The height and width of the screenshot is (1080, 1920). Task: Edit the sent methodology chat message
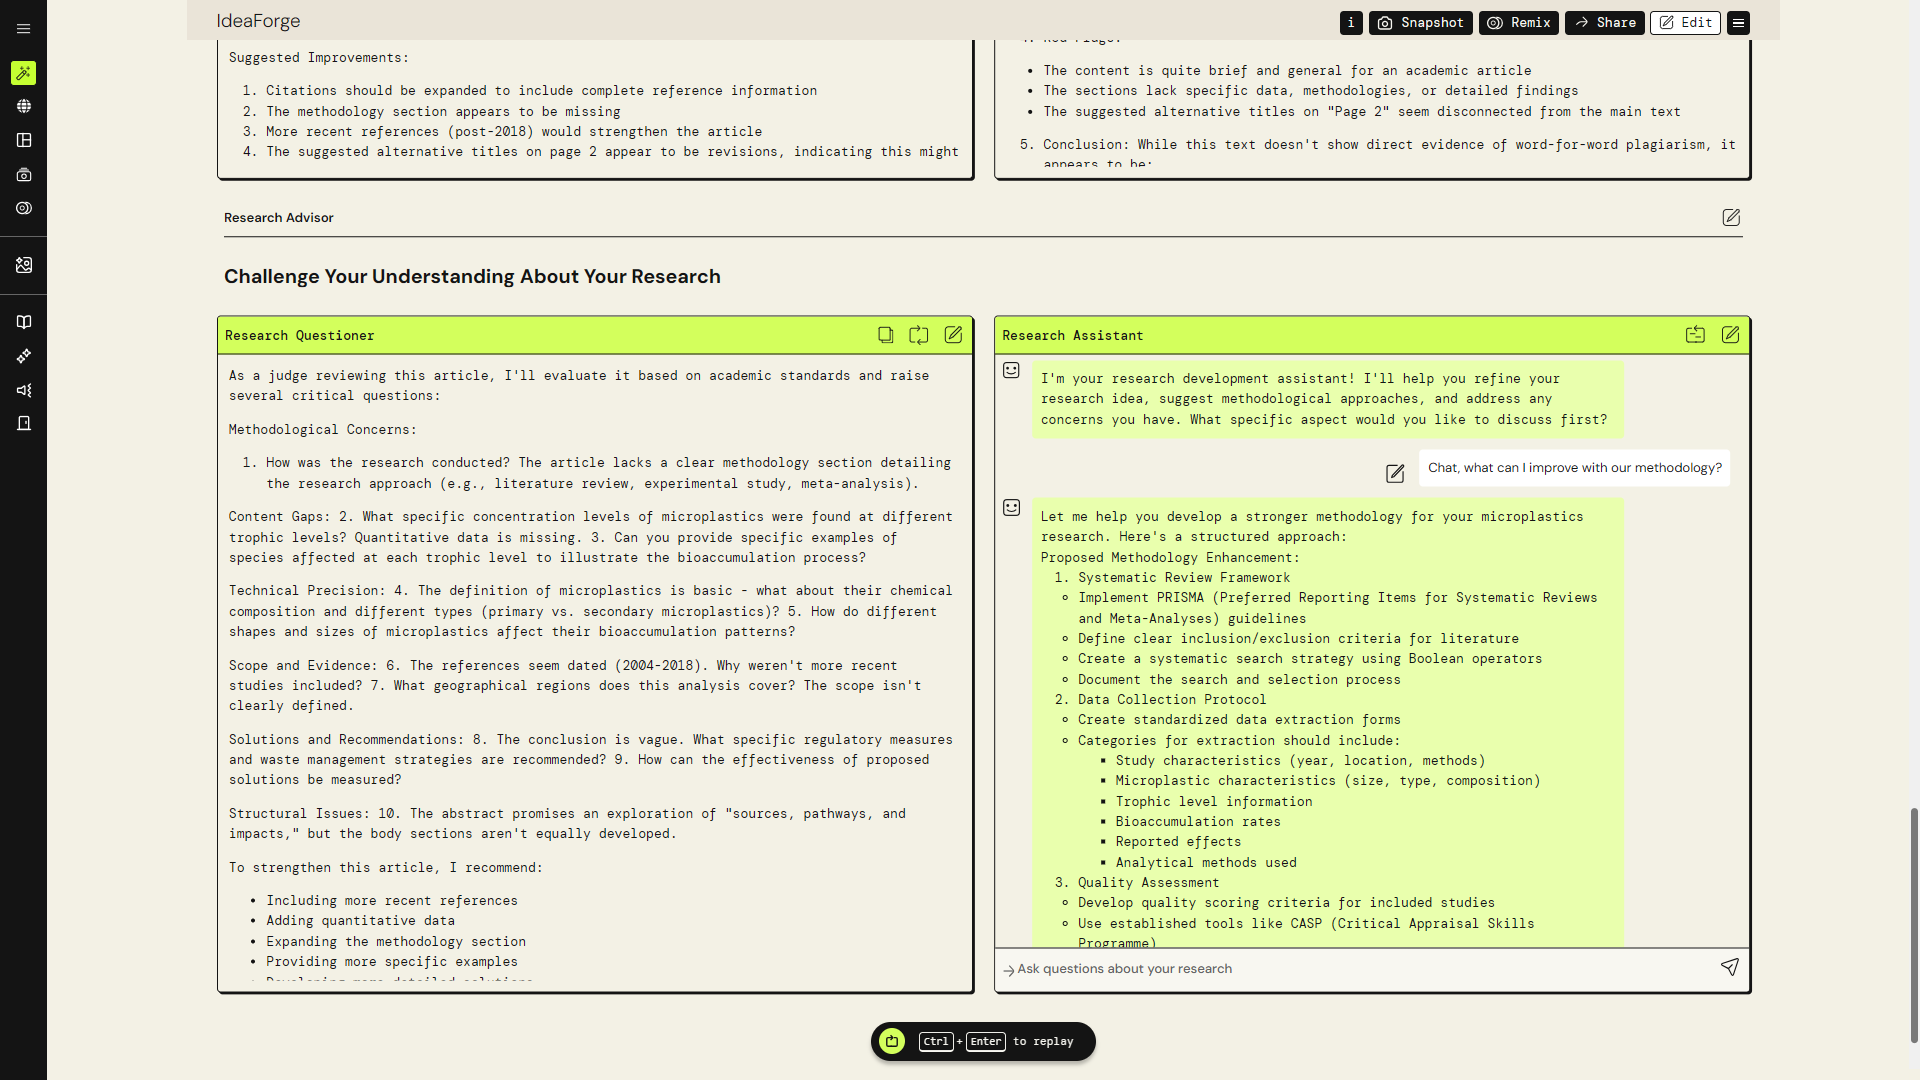pos(1395,473)
